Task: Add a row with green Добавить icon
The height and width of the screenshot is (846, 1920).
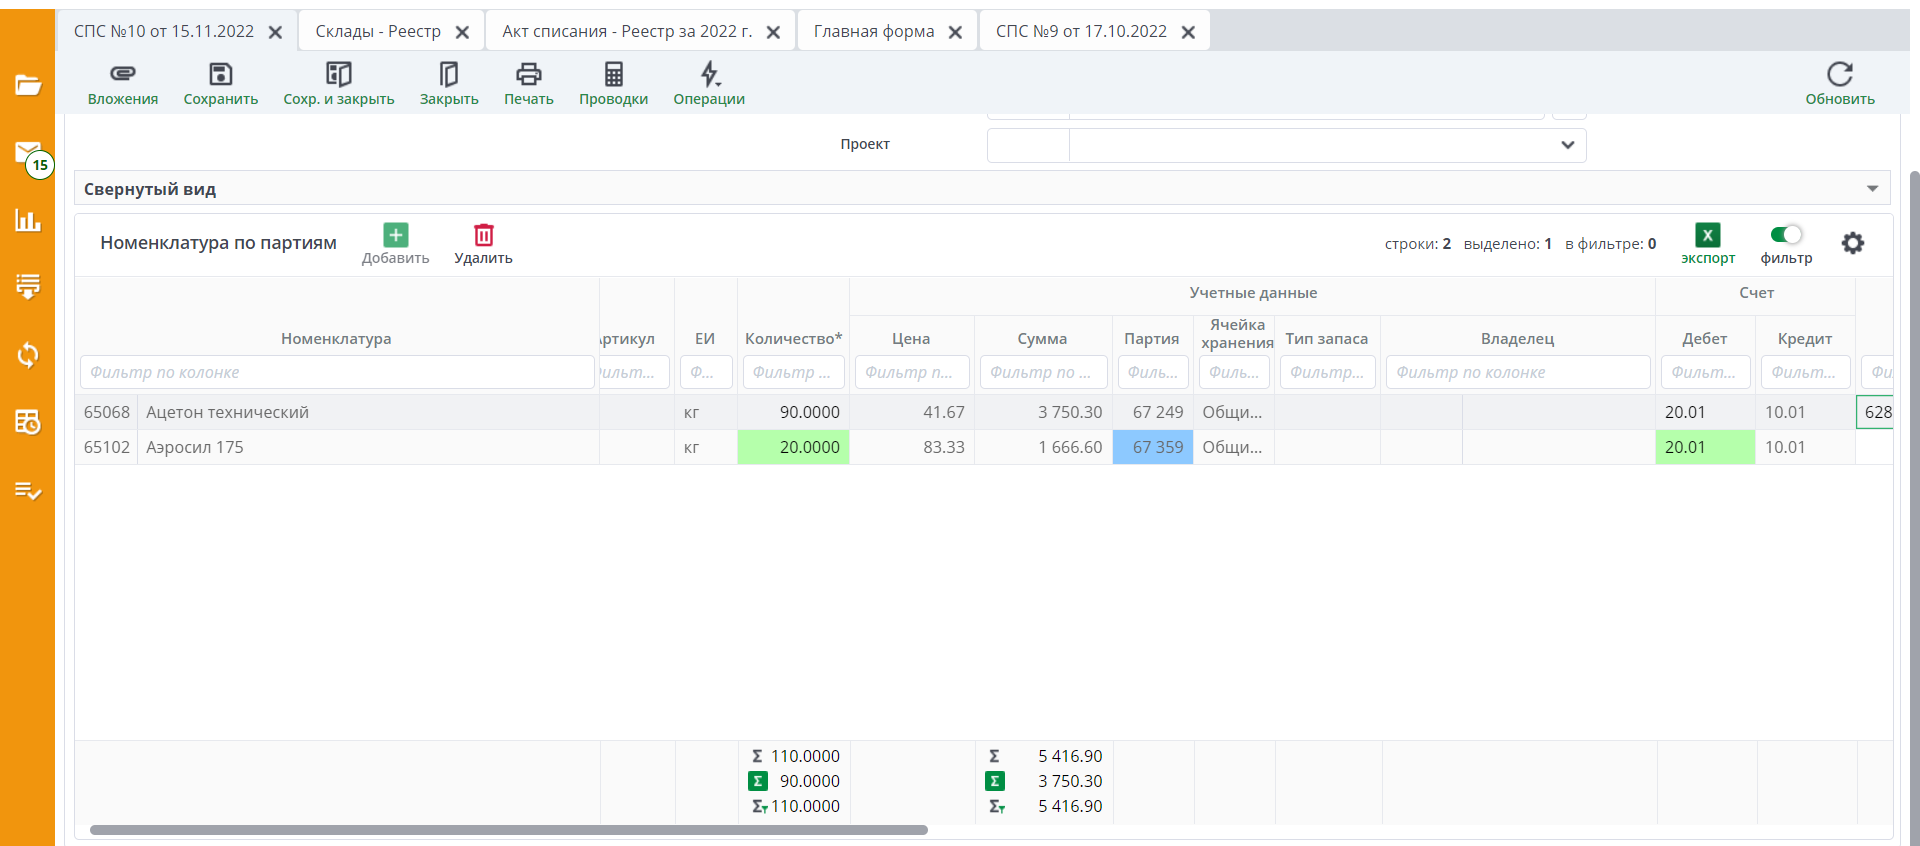Action: 396,236
